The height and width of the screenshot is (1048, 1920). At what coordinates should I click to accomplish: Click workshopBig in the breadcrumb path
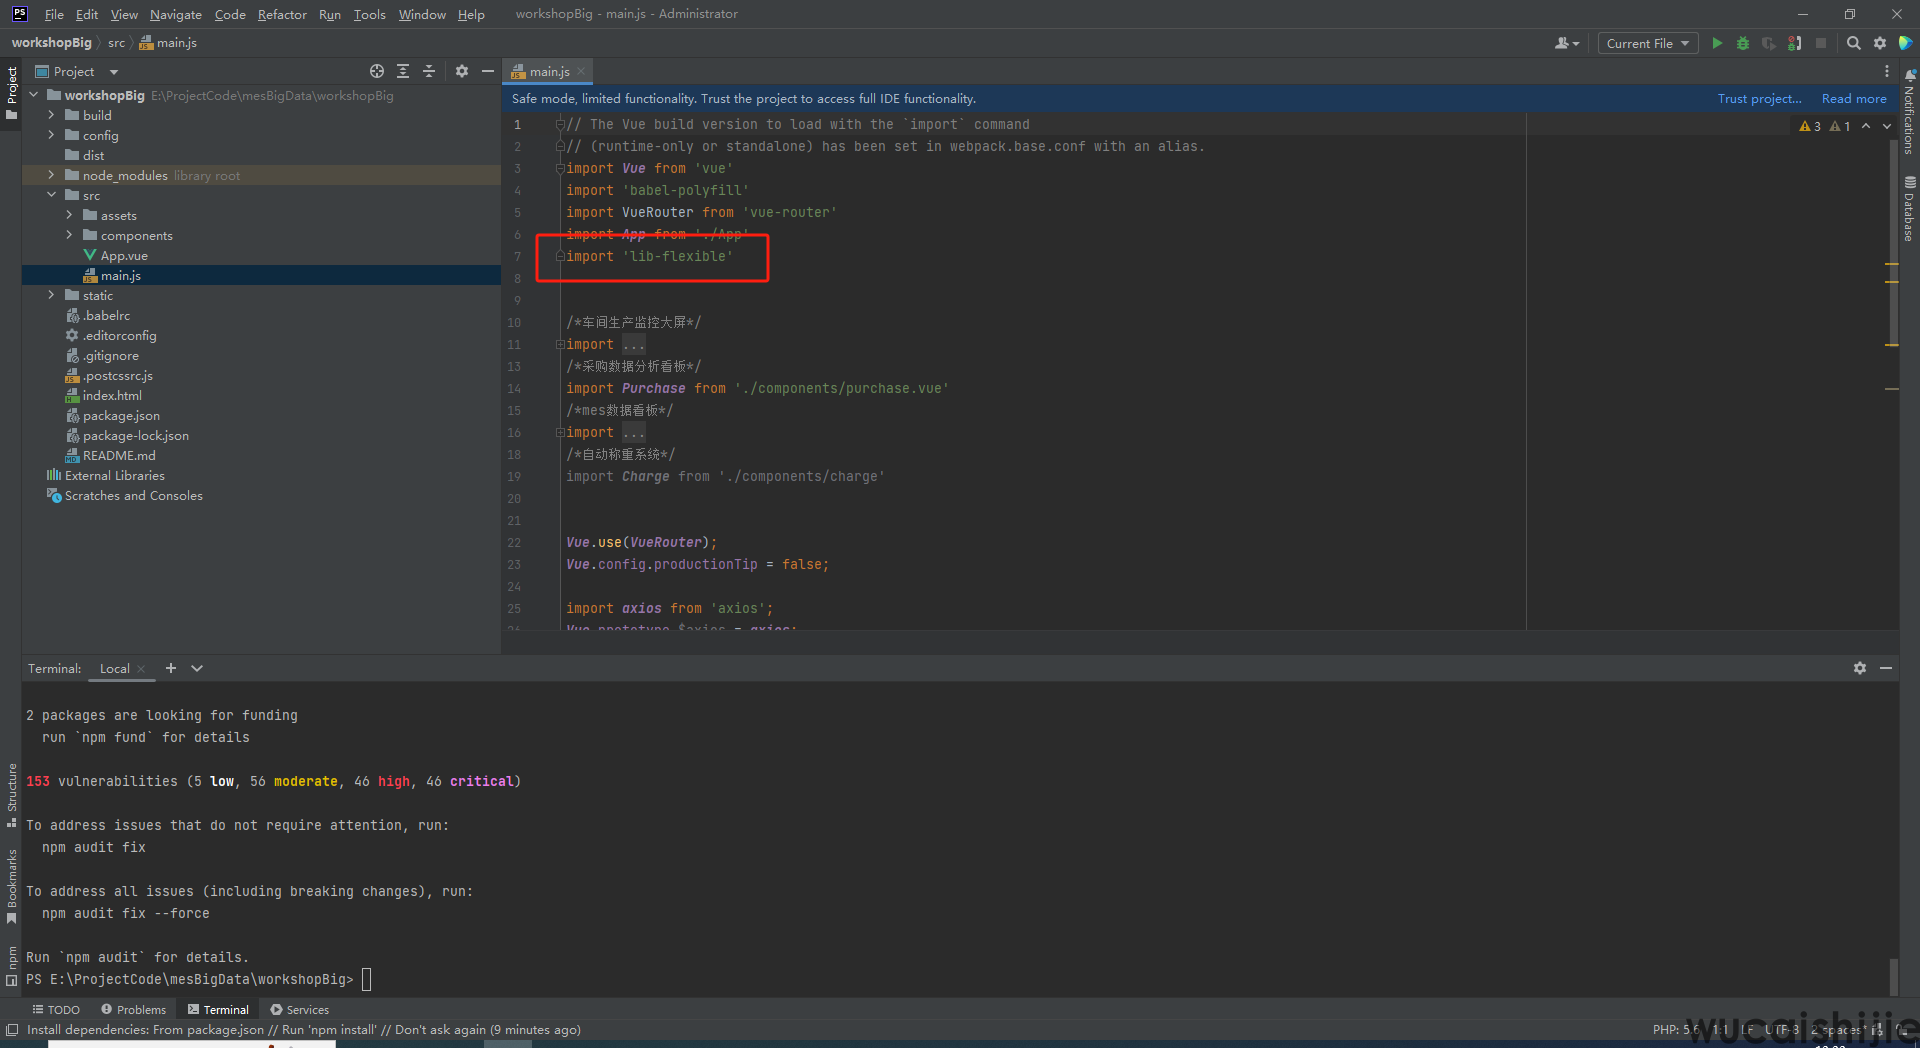pos(52,43)
